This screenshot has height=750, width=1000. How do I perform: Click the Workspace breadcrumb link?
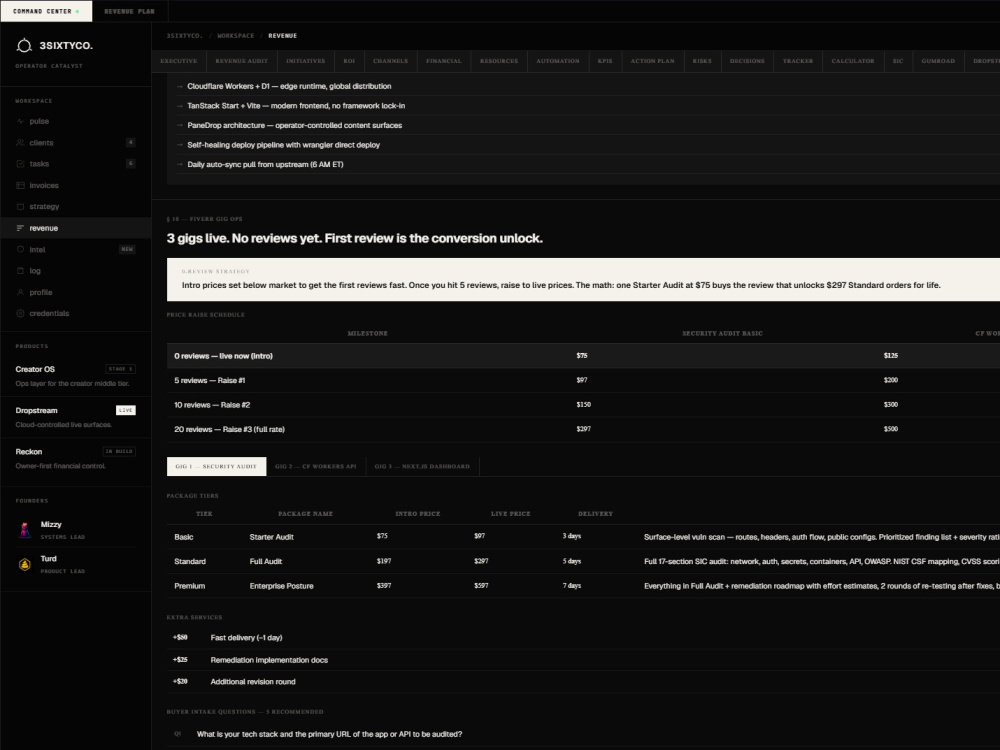[235, 36]
